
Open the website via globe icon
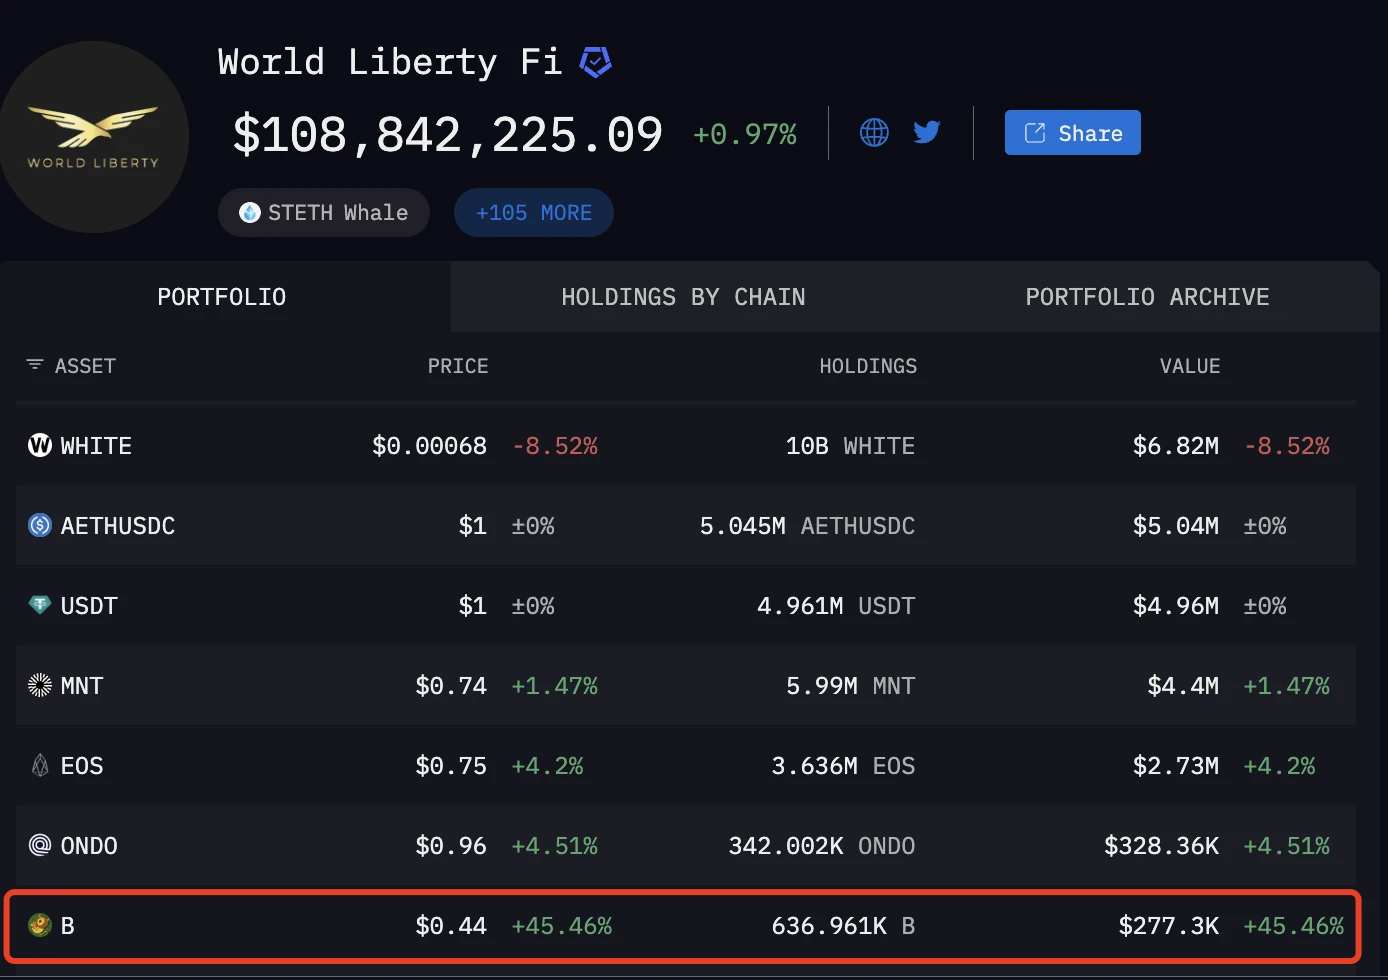coord(873,132)
